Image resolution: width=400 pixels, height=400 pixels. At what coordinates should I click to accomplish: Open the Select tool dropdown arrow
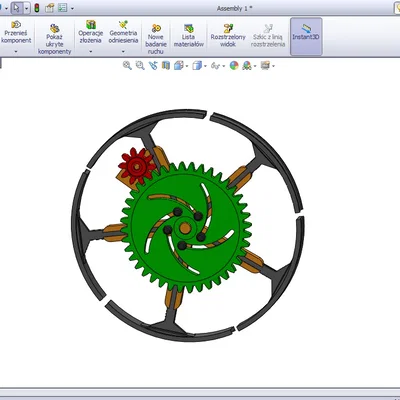(x=26, y=8)
